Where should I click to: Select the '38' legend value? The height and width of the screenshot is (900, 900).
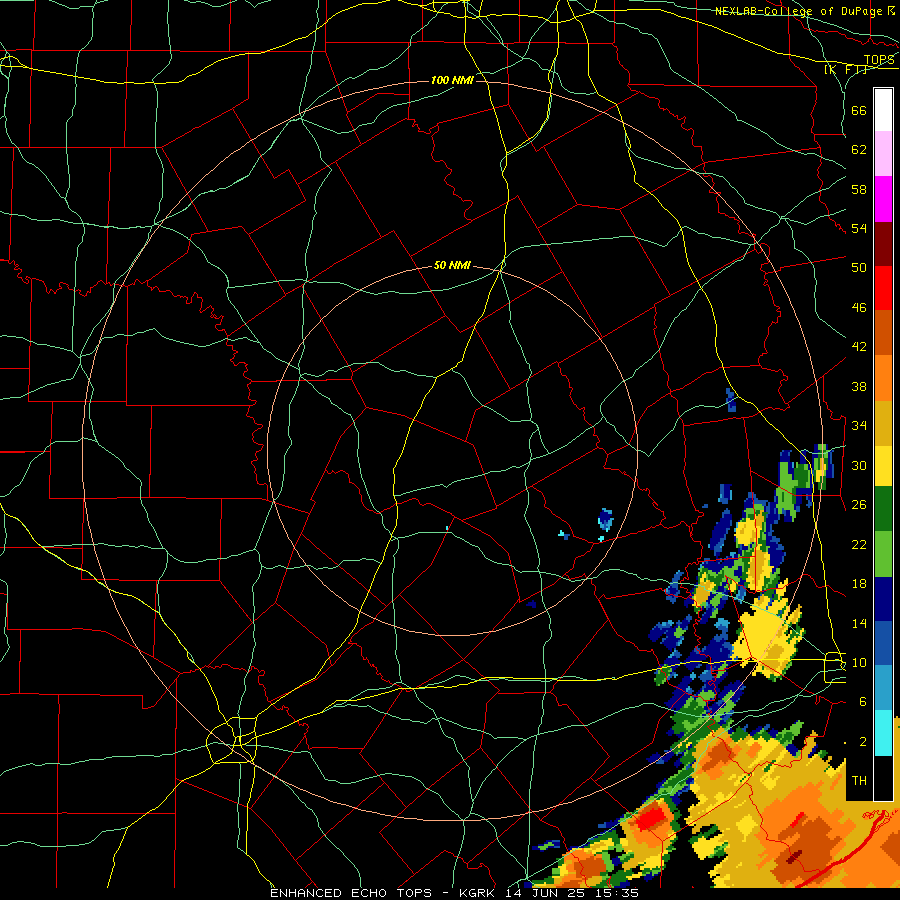click(x=859, y=386)
